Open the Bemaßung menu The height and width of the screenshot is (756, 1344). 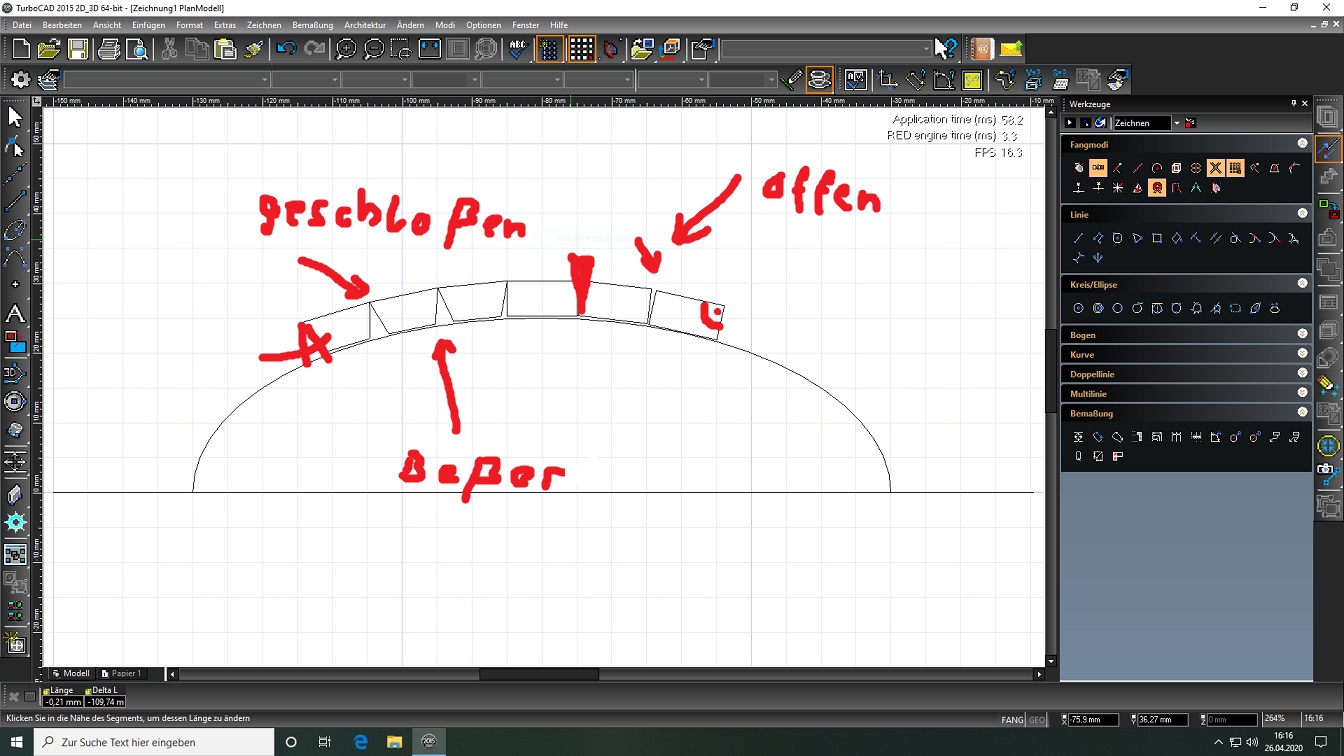(312, 25)
